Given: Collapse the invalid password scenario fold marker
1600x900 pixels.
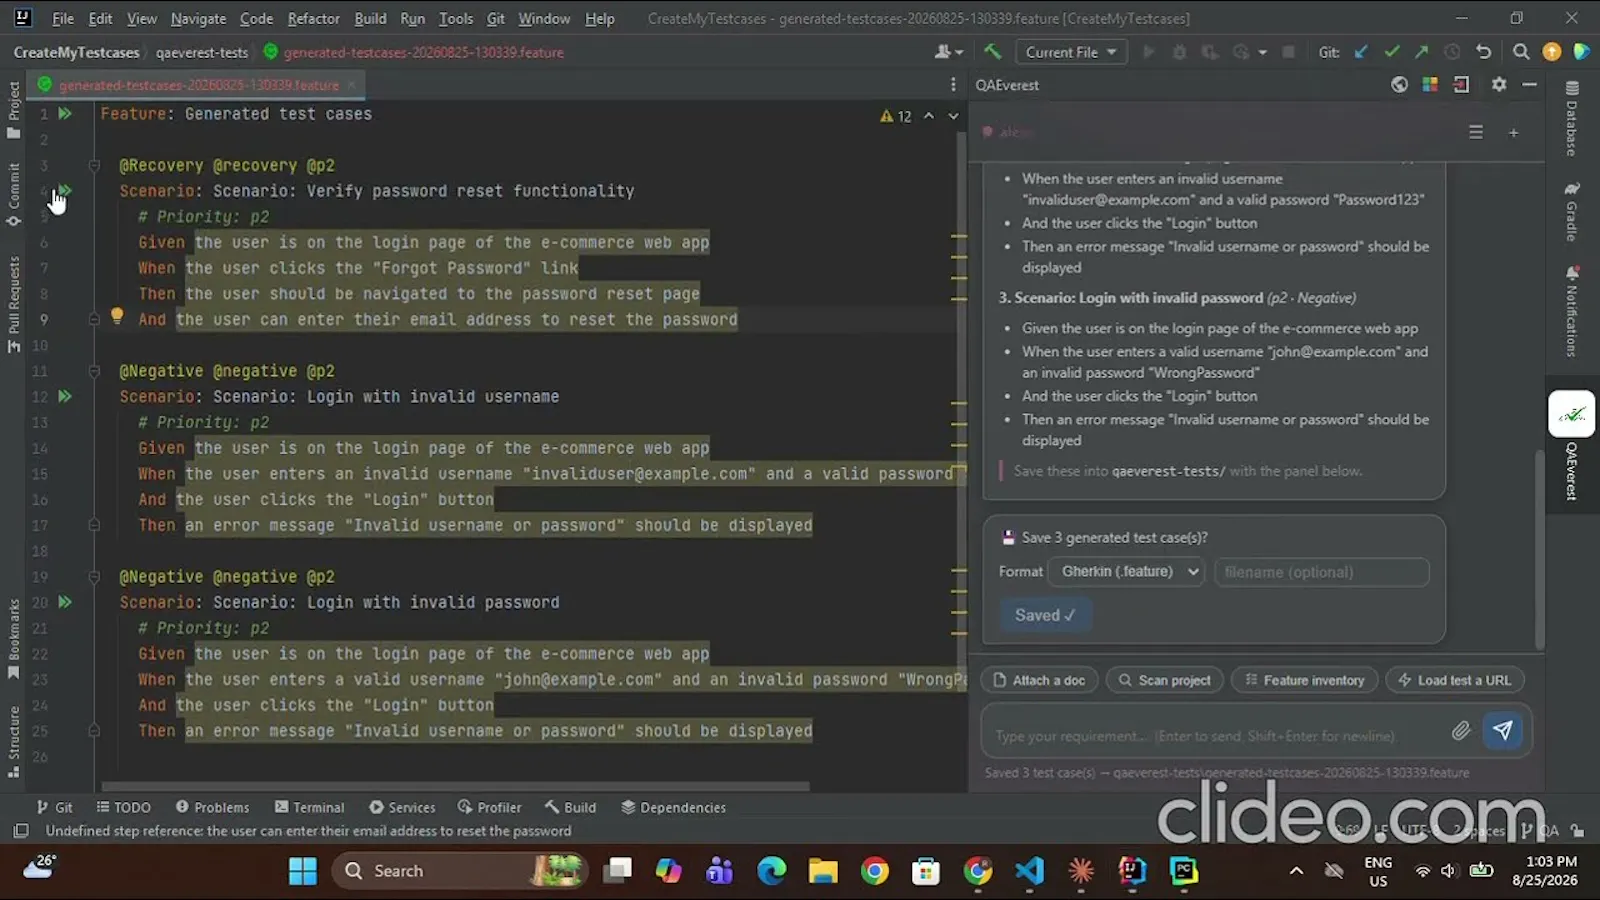Looking at the screenshot, I should (x=94, y=577).
